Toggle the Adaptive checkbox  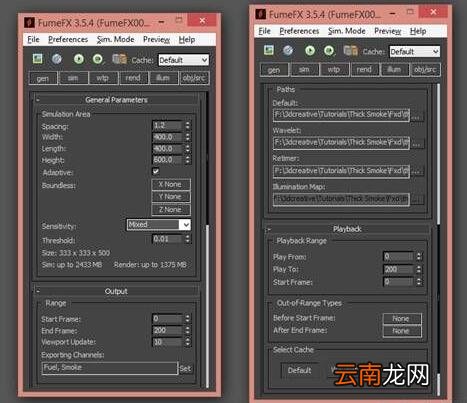156,171
